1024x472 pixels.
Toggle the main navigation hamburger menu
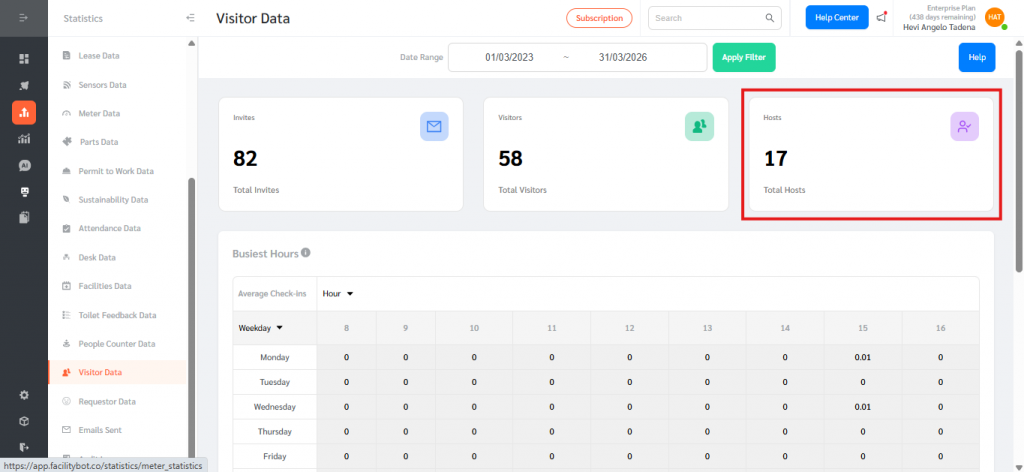pos(24,18)
